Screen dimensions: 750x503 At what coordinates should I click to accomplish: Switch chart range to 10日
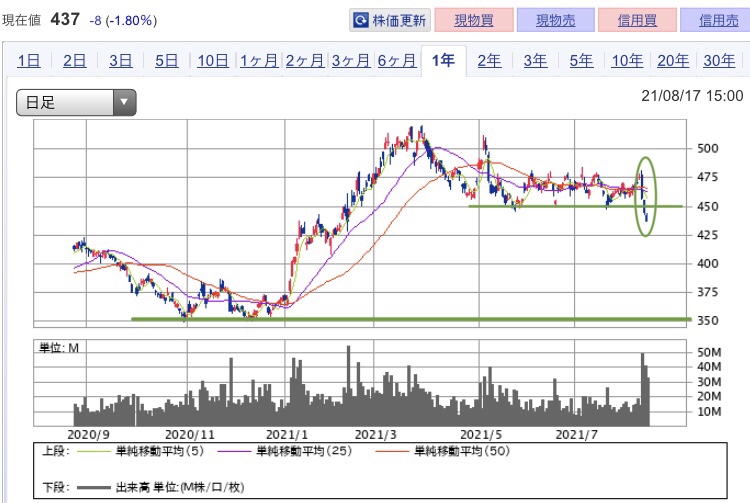[213, 61]
